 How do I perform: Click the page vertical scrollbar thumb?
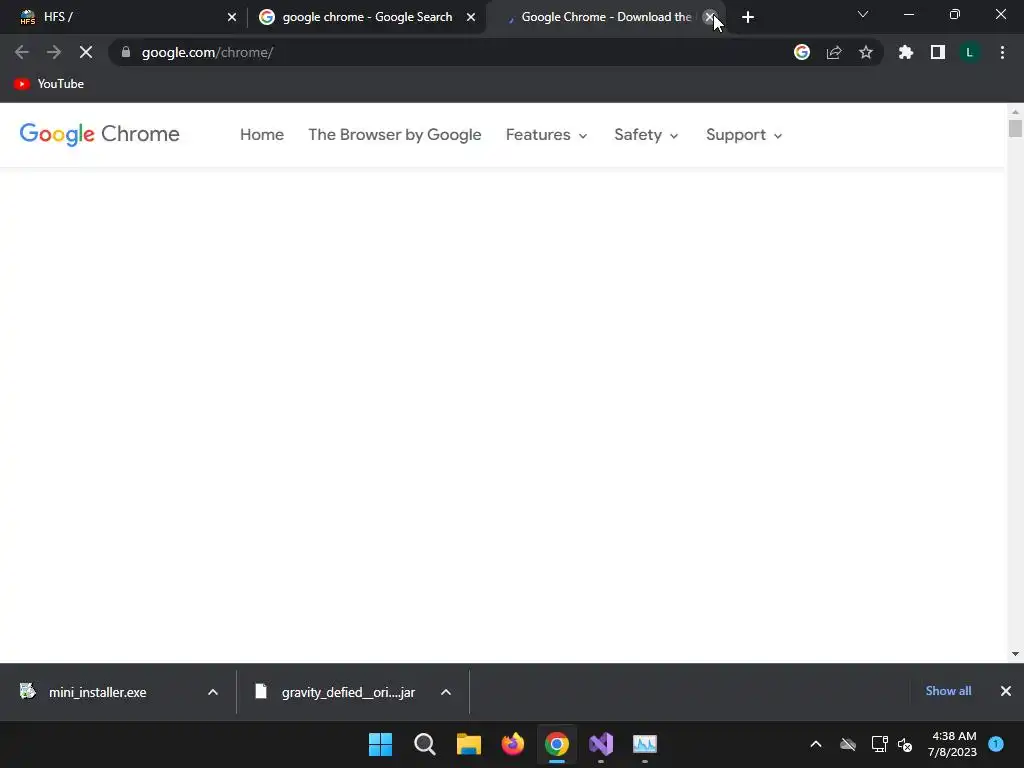point(1015,128)
